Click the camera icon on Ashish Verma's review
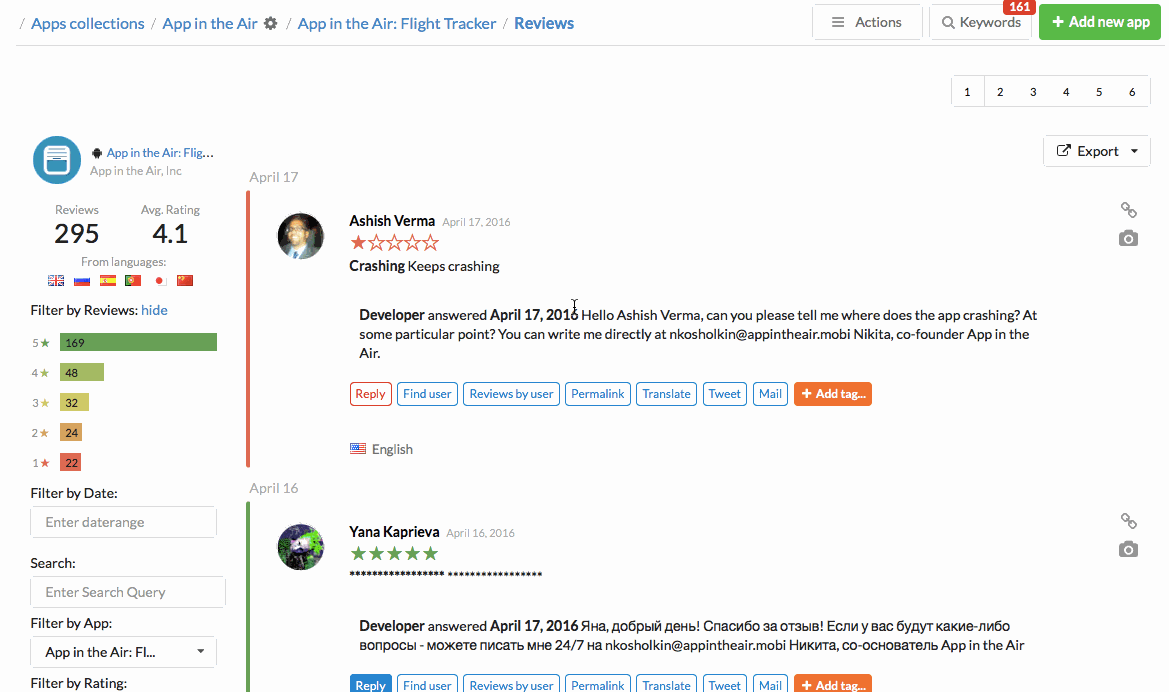Image resolution: width=1169 pixels, height=692 pixels. coord(1128,238)
